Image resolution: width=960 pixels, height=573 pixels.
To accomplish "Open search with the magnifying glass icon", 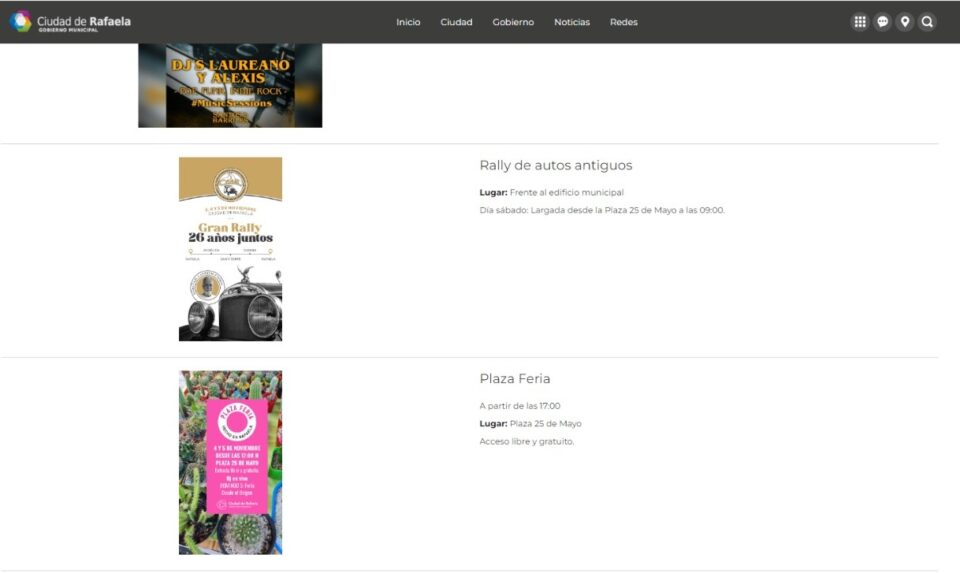I will pos(927,22).
